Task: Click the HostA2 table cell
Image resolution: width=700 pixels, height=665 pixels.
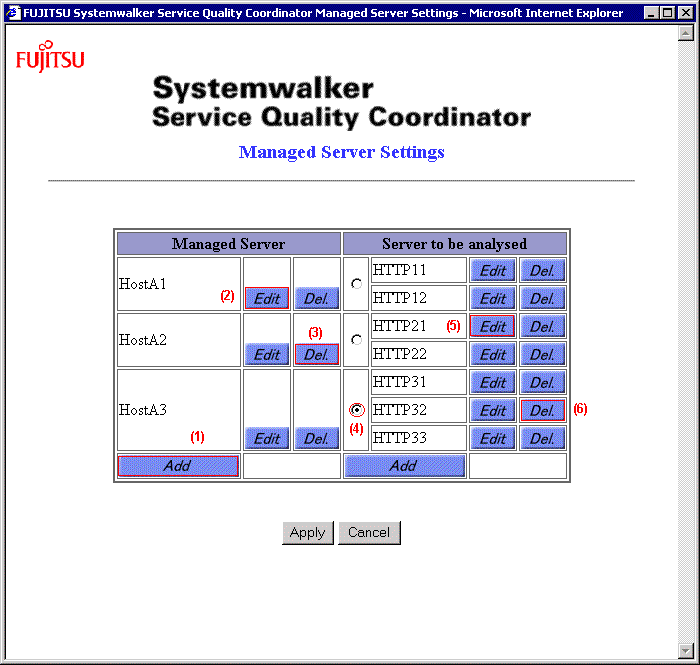Action: pyautogui.click(x=179, y=340)
